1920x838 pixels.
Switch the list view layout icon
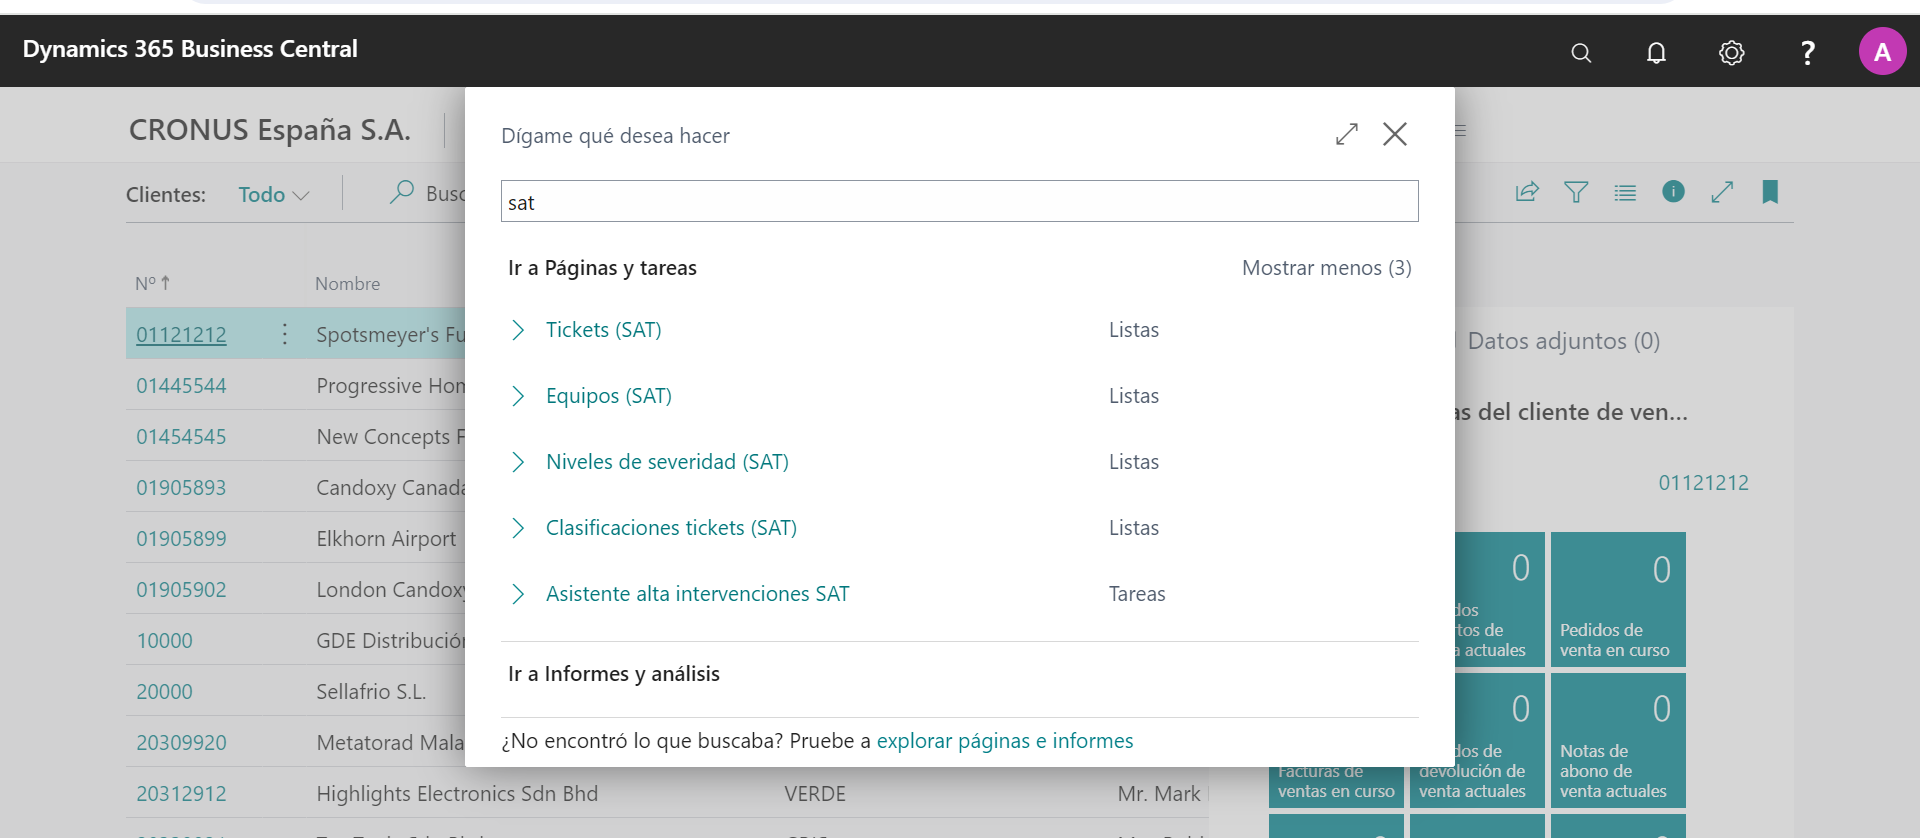(x=1625, y=192)
